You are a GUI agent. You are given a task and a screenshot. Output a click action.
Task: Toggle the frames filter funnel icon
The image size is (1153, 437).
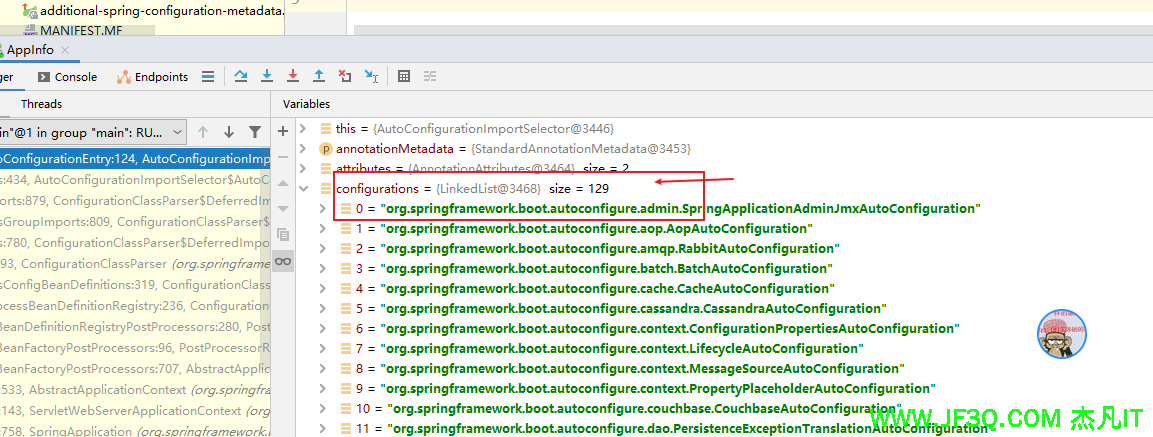pyautogui.click(x=255, y=132)
